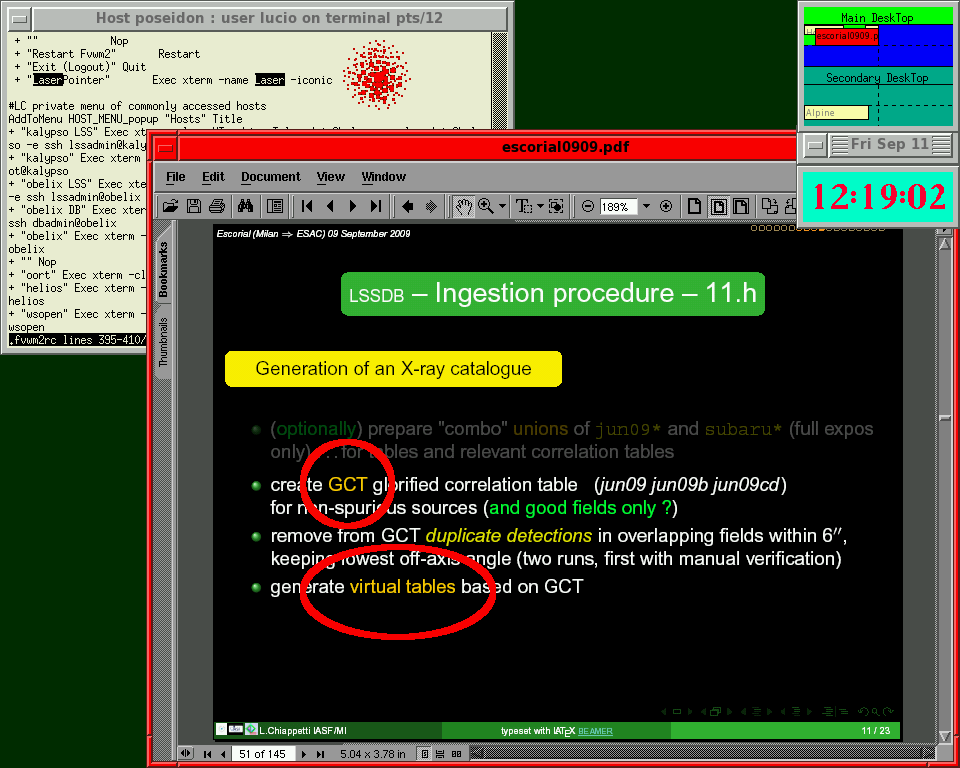The image size is (960, 768).
Task: Expand the text select tool options arrow
Action: pos(540,206)
